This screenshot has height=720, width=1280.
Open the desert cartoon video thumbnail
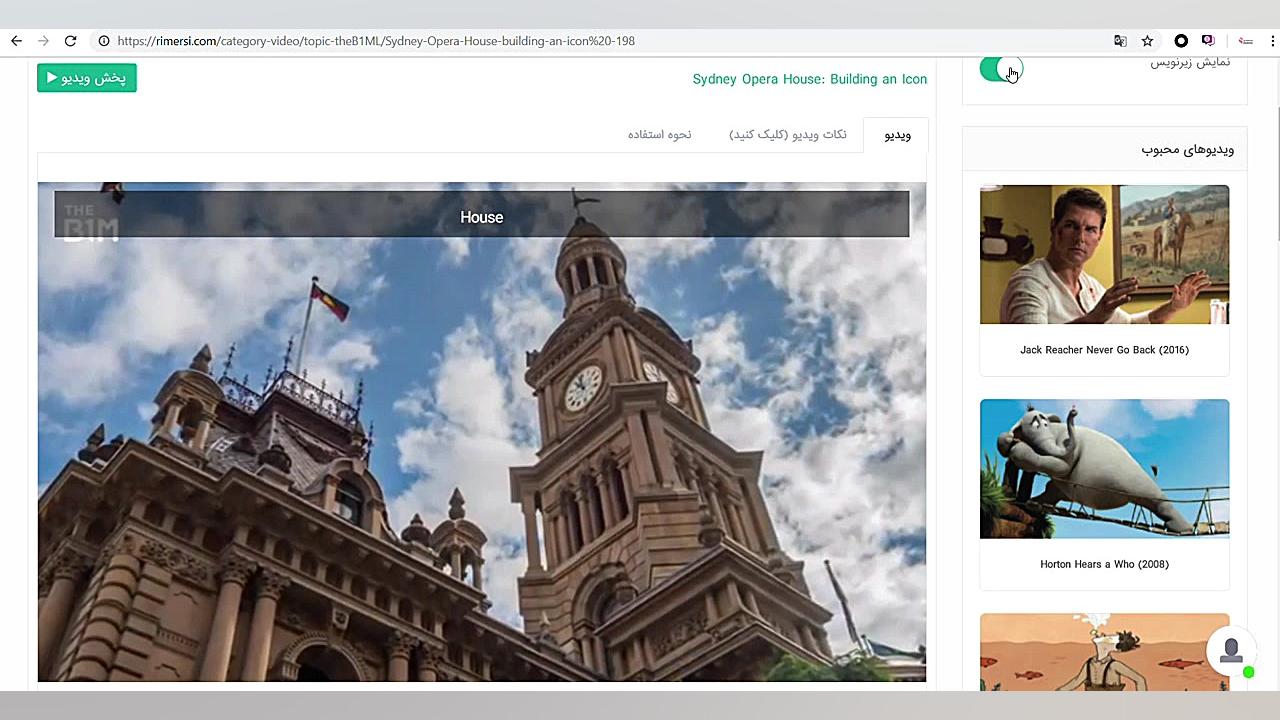pos(1104,652)
